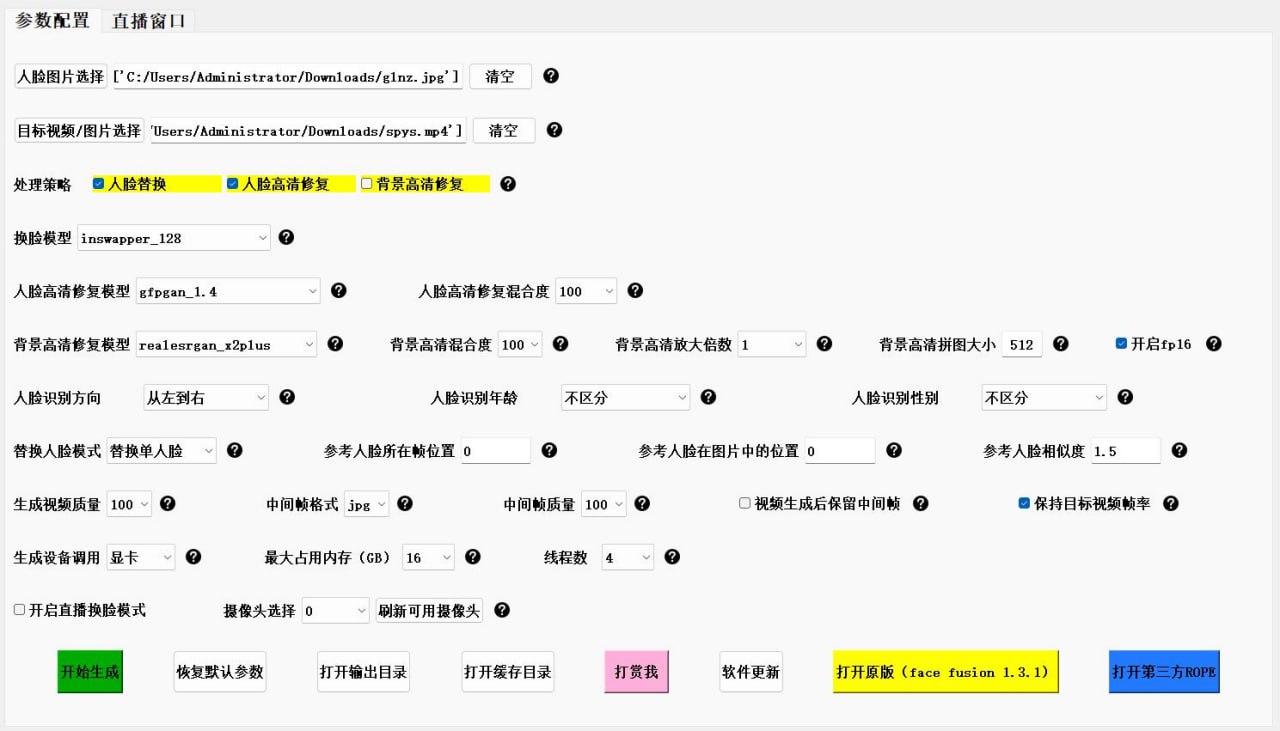
Task: Toggle the 背景高清修复 checkbox
Action: click(367, 184)
